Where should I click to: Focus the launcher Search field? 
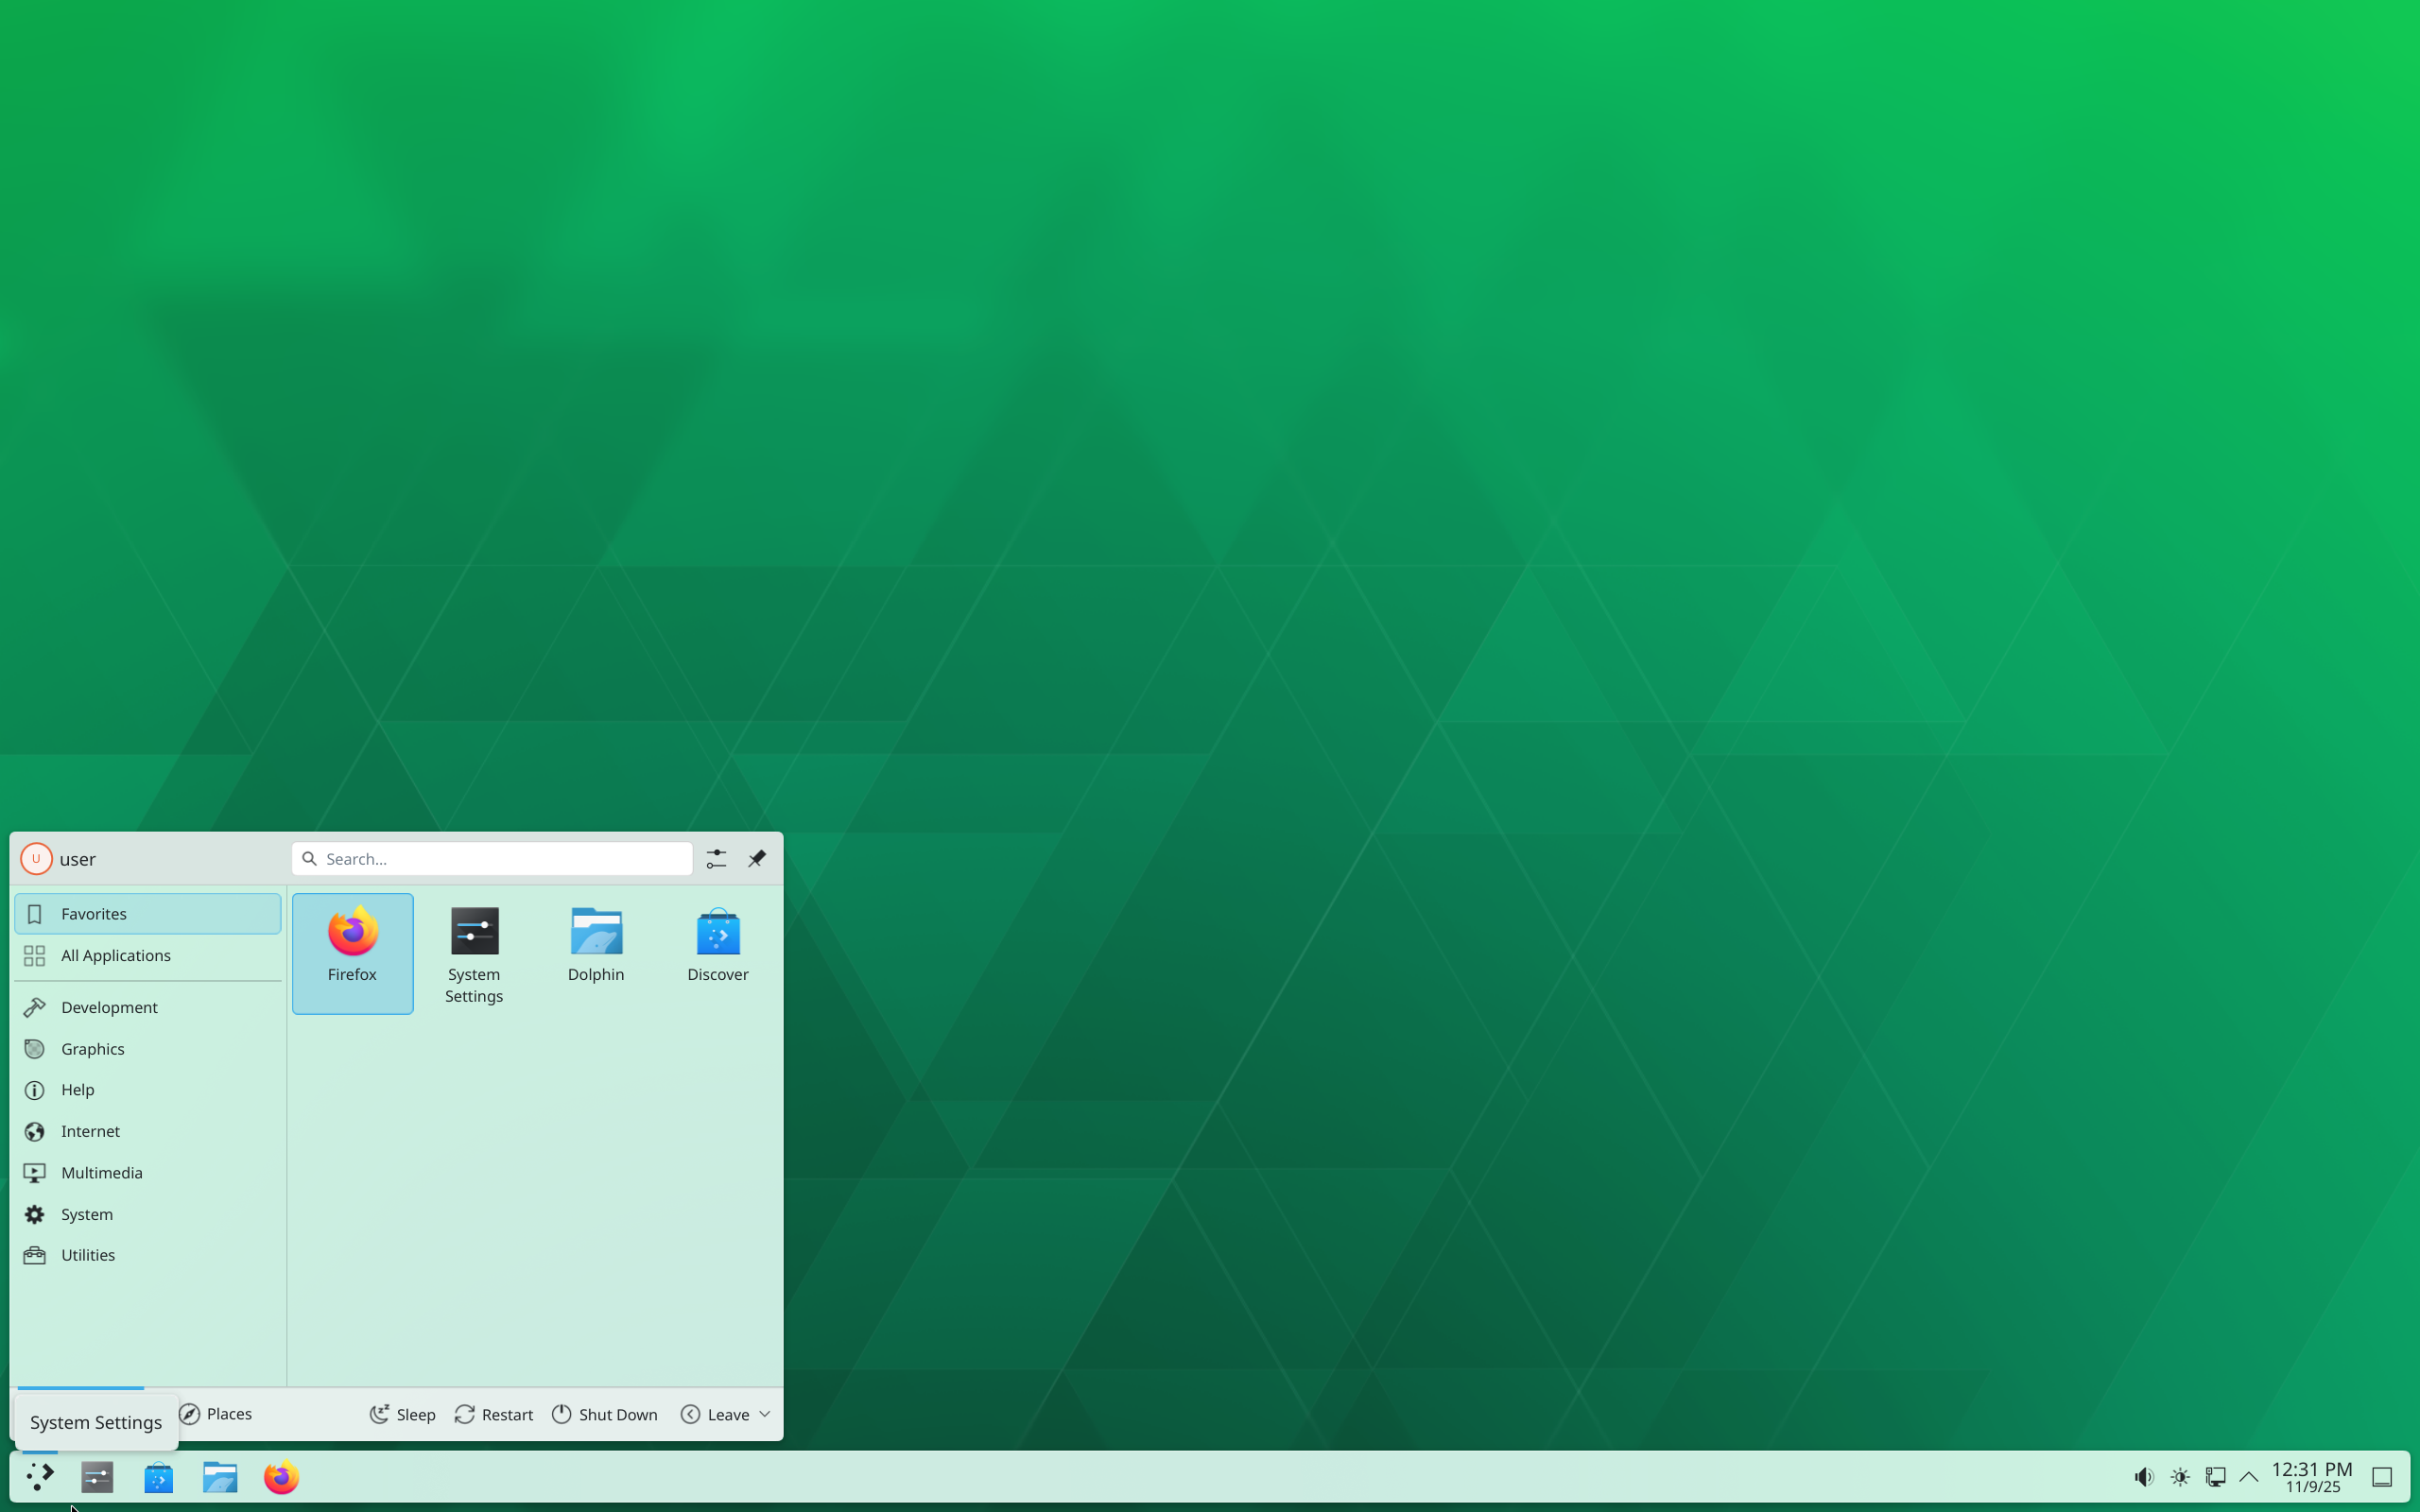492,859
